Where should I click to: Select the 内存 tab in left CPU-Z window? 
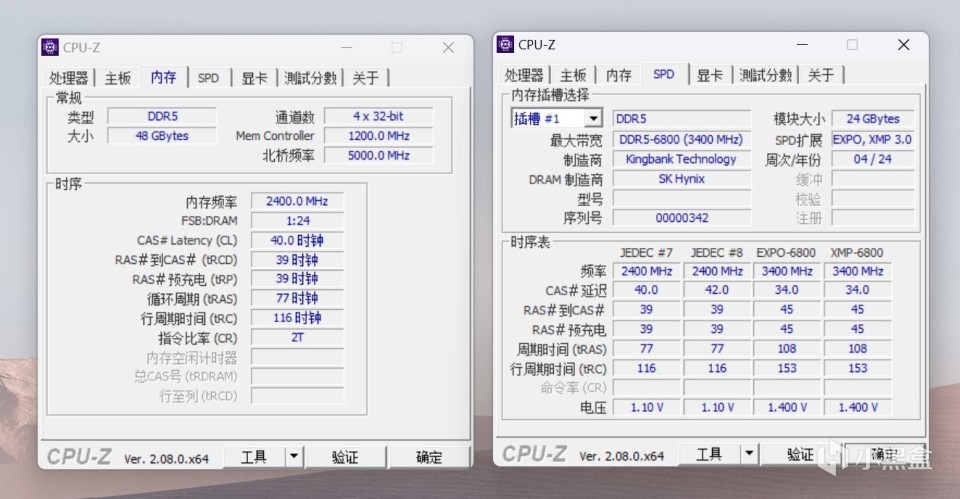(163, 77)
